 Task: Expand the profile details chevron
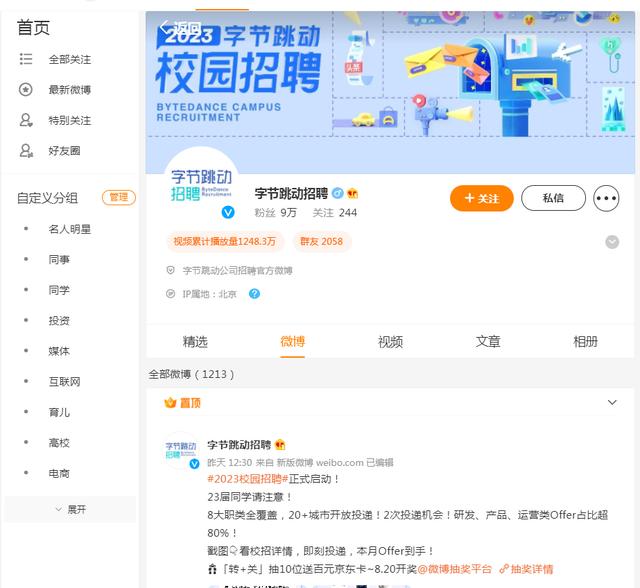tap(612, 242)
